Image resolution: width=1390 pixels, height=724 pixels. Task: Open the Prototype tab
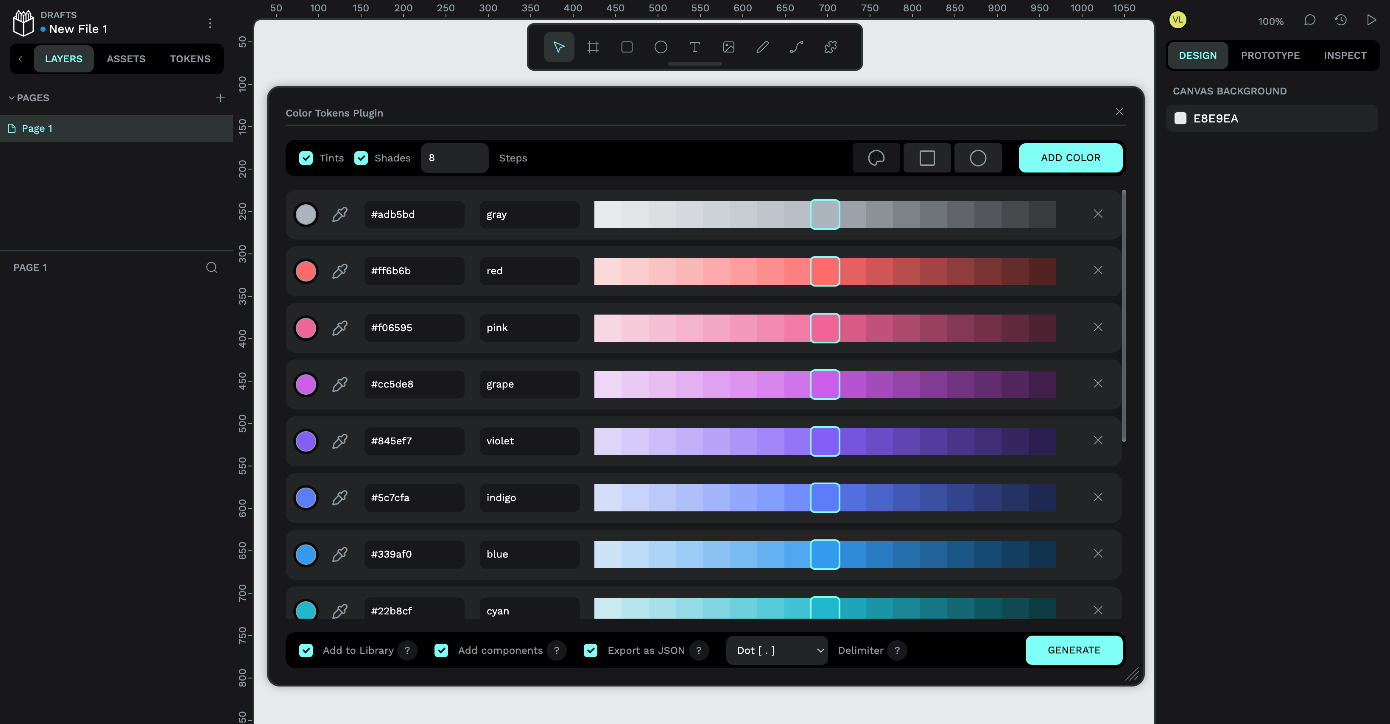coord(1270,56)
